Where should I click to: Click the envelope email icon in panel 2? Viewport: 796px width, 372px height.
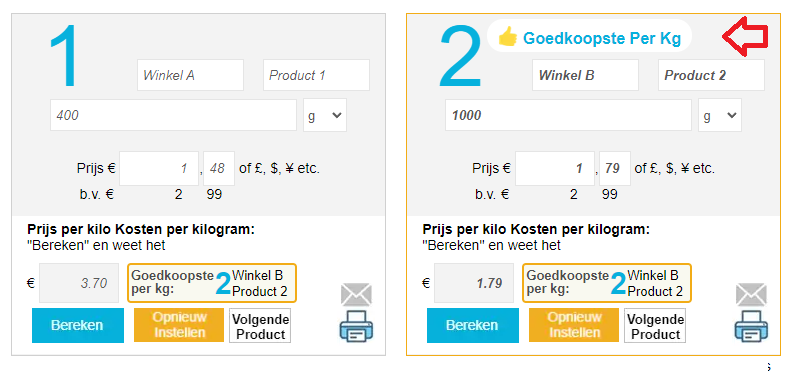click(751, 295)
